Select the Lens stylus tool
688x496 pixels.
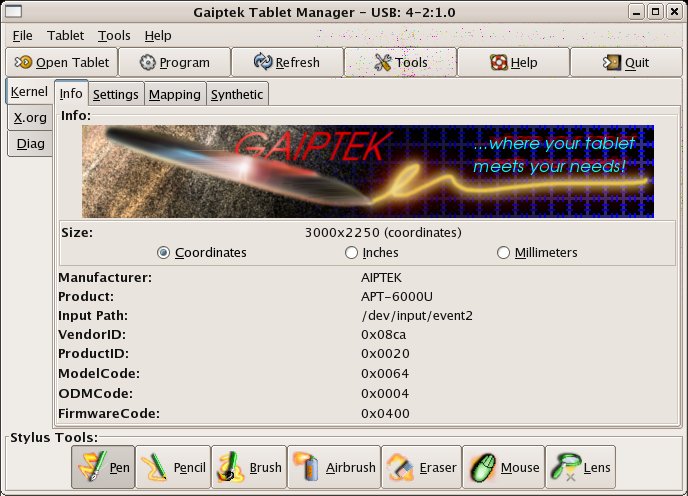[580, 467]
